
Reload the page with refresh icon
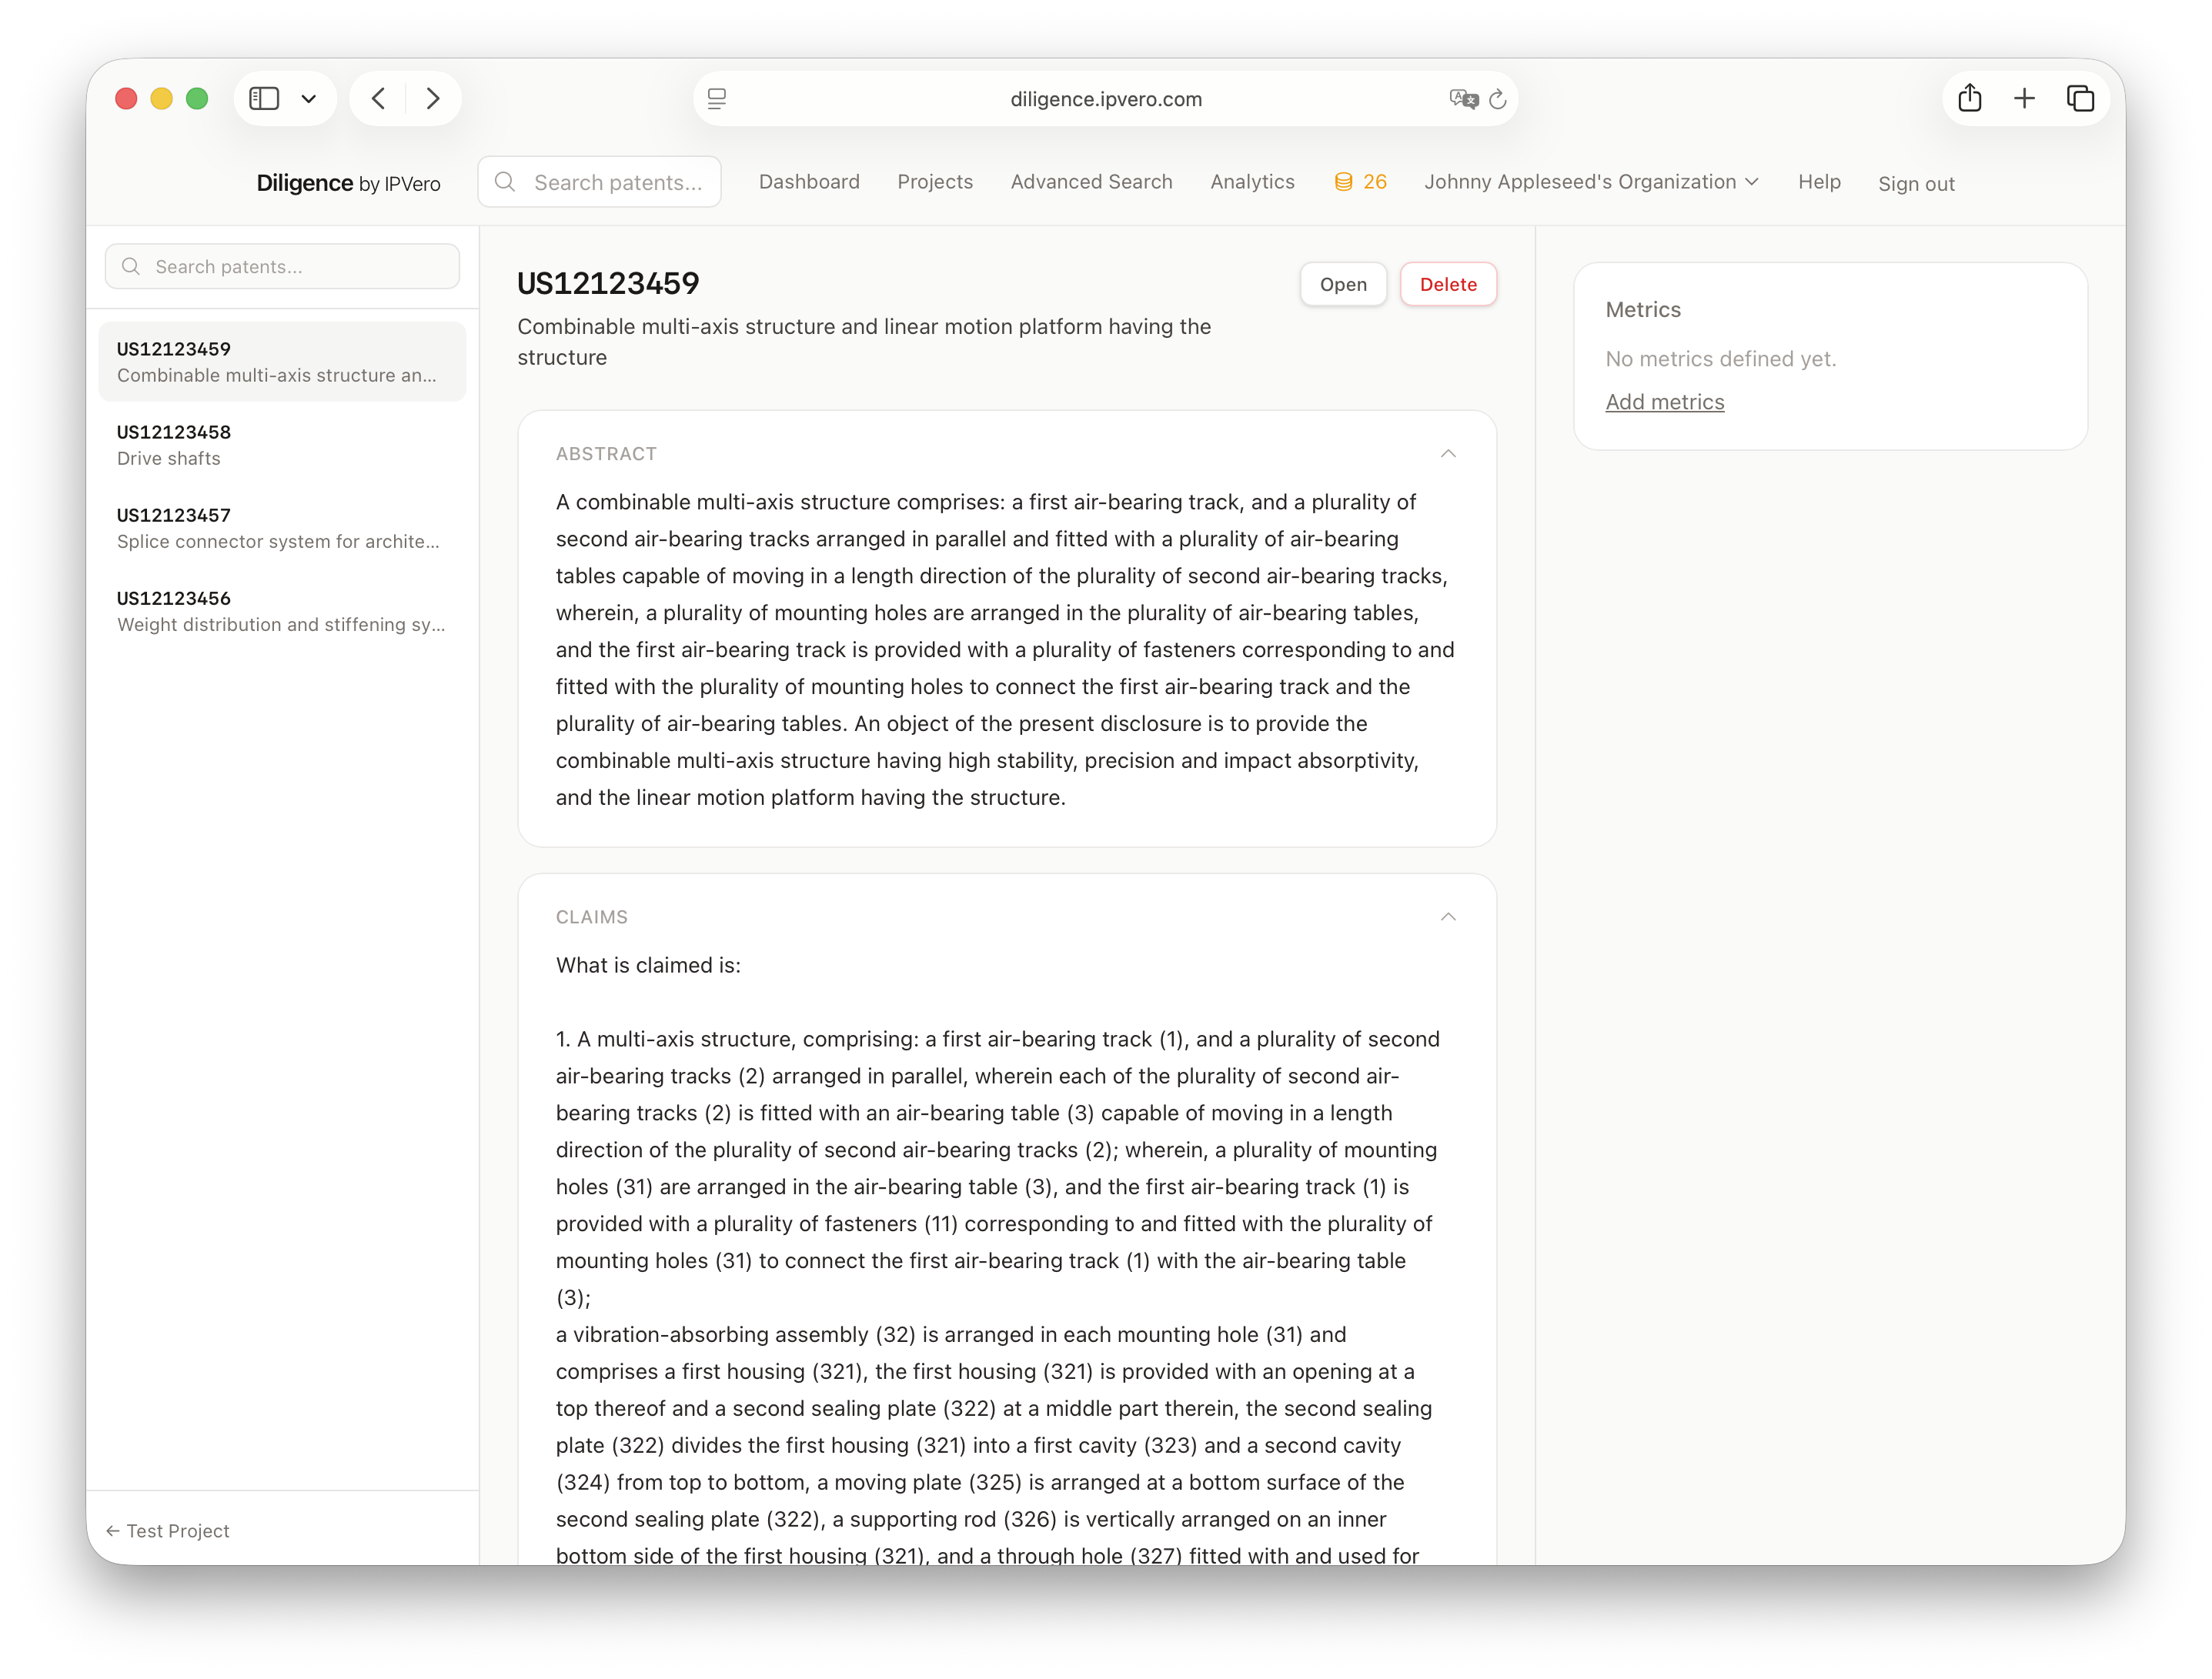tap(1498, 99)
